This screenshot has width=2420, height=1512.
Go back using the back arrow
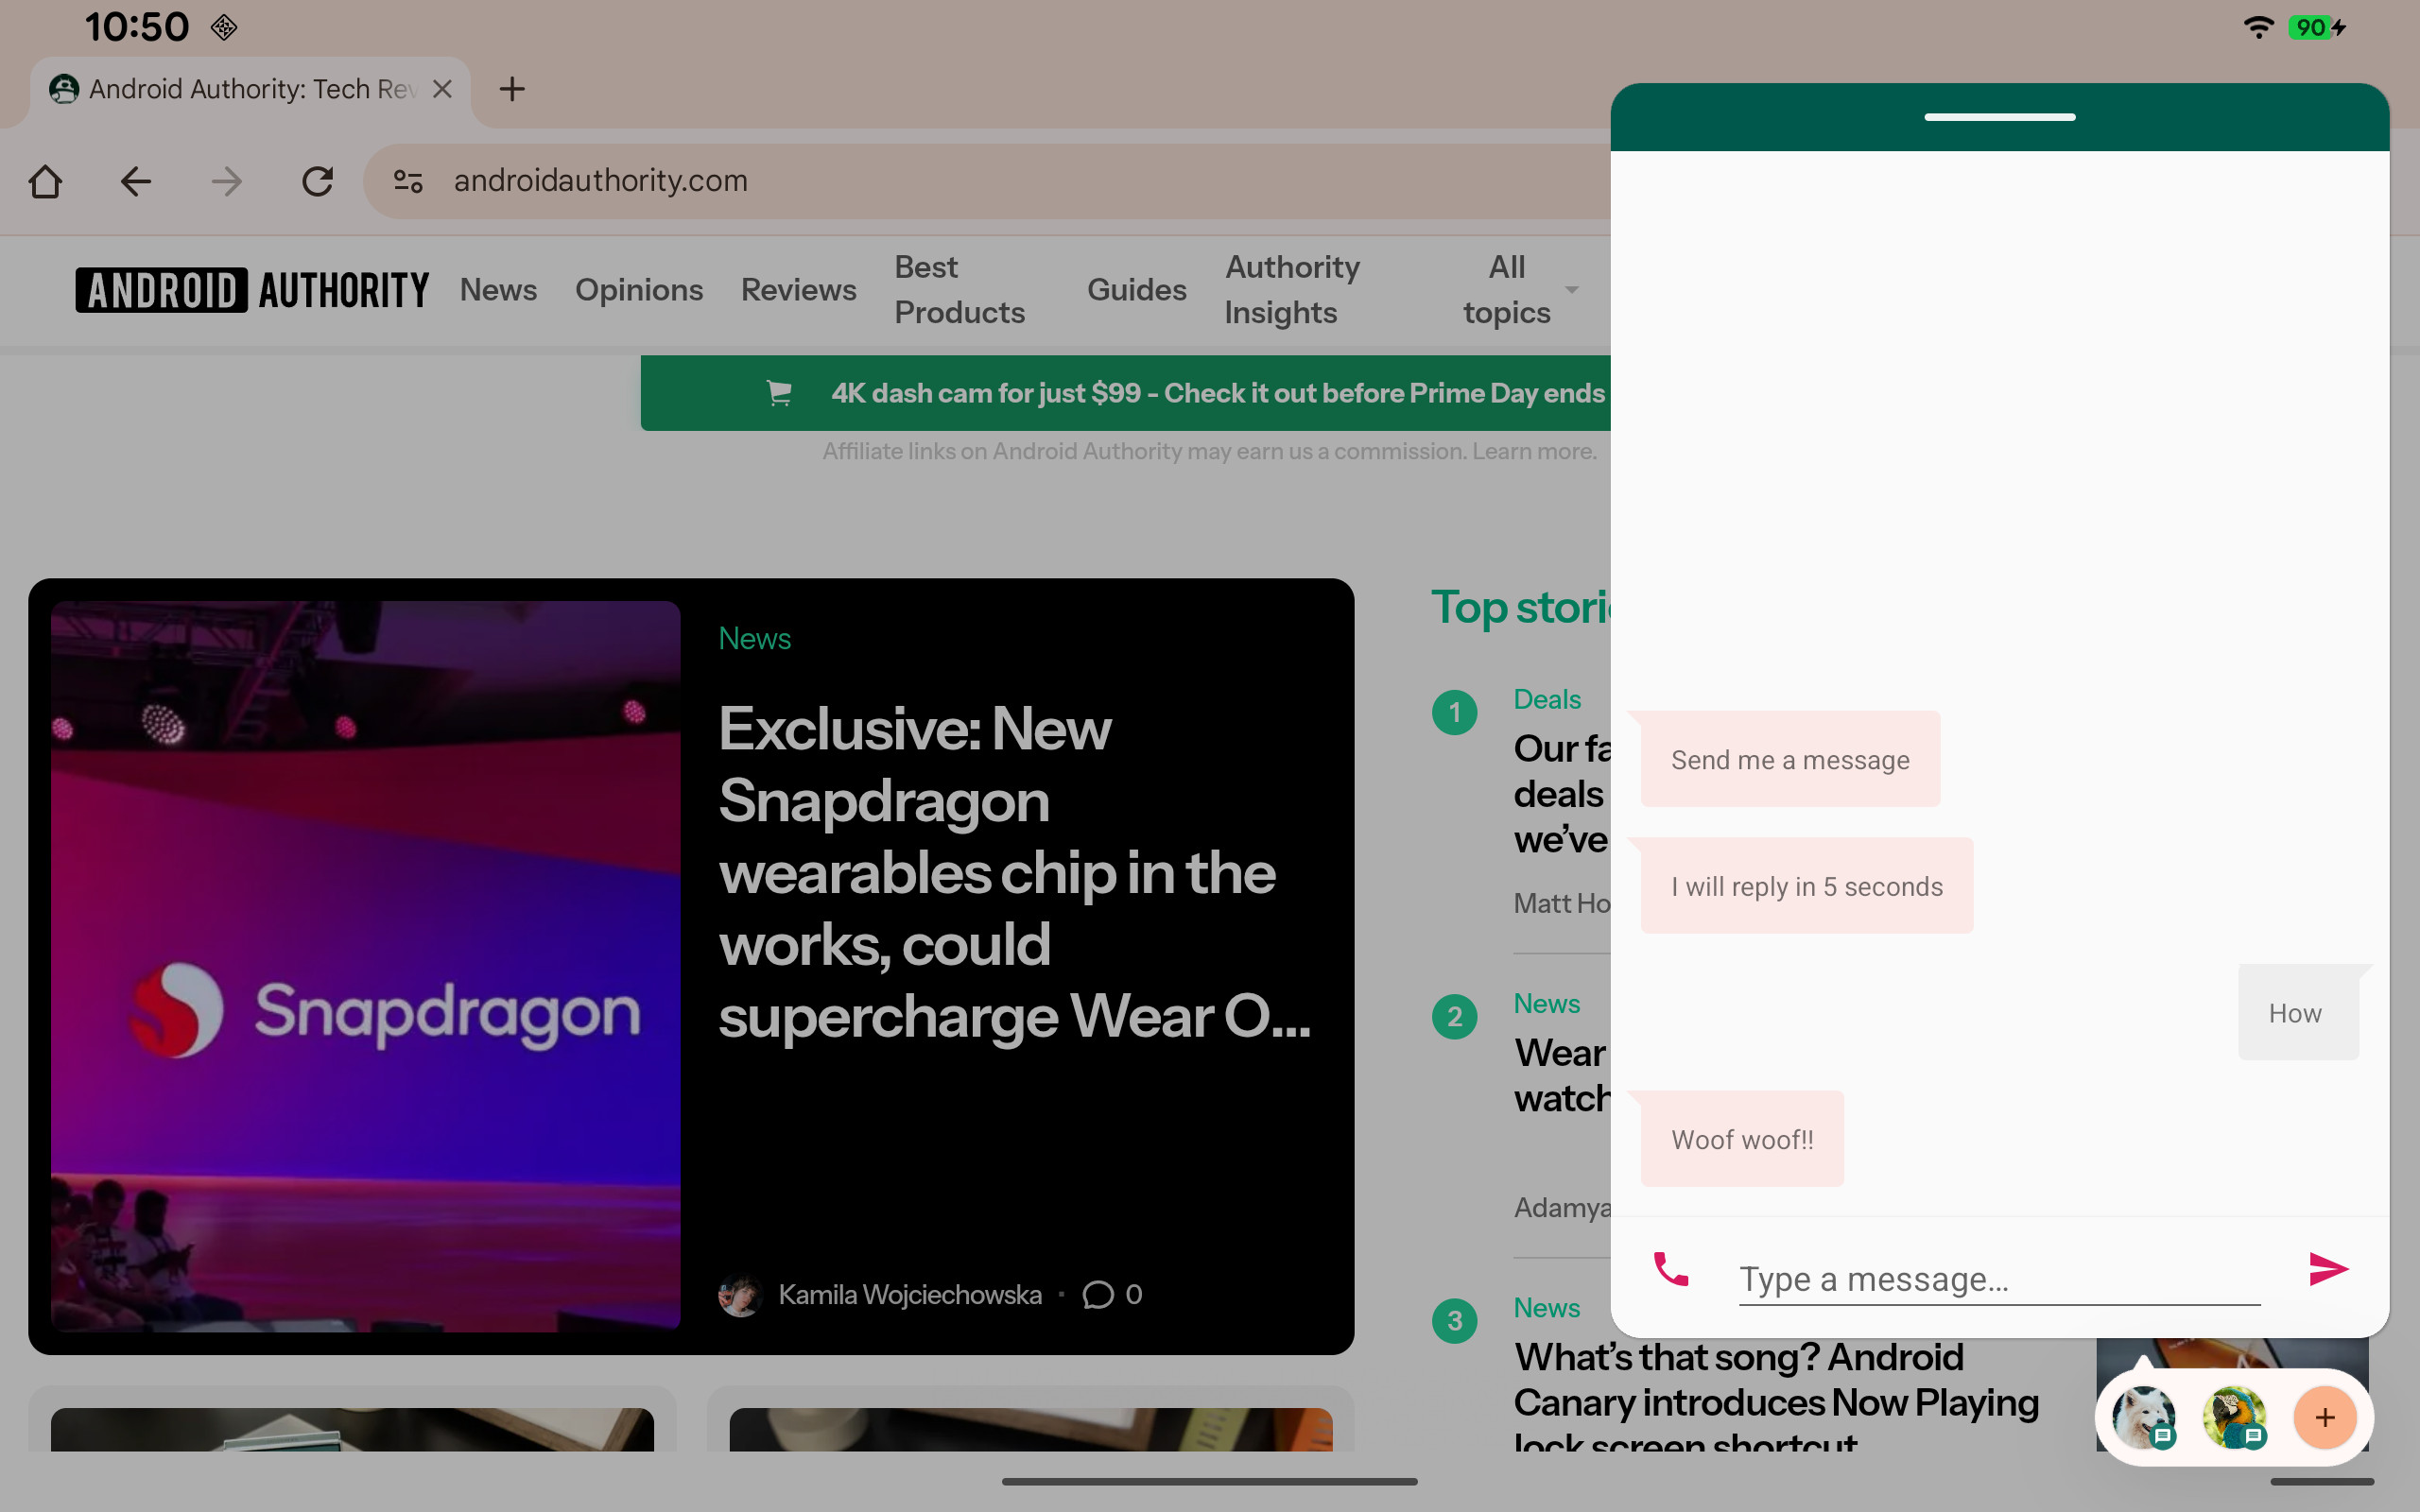click(136, 181)
